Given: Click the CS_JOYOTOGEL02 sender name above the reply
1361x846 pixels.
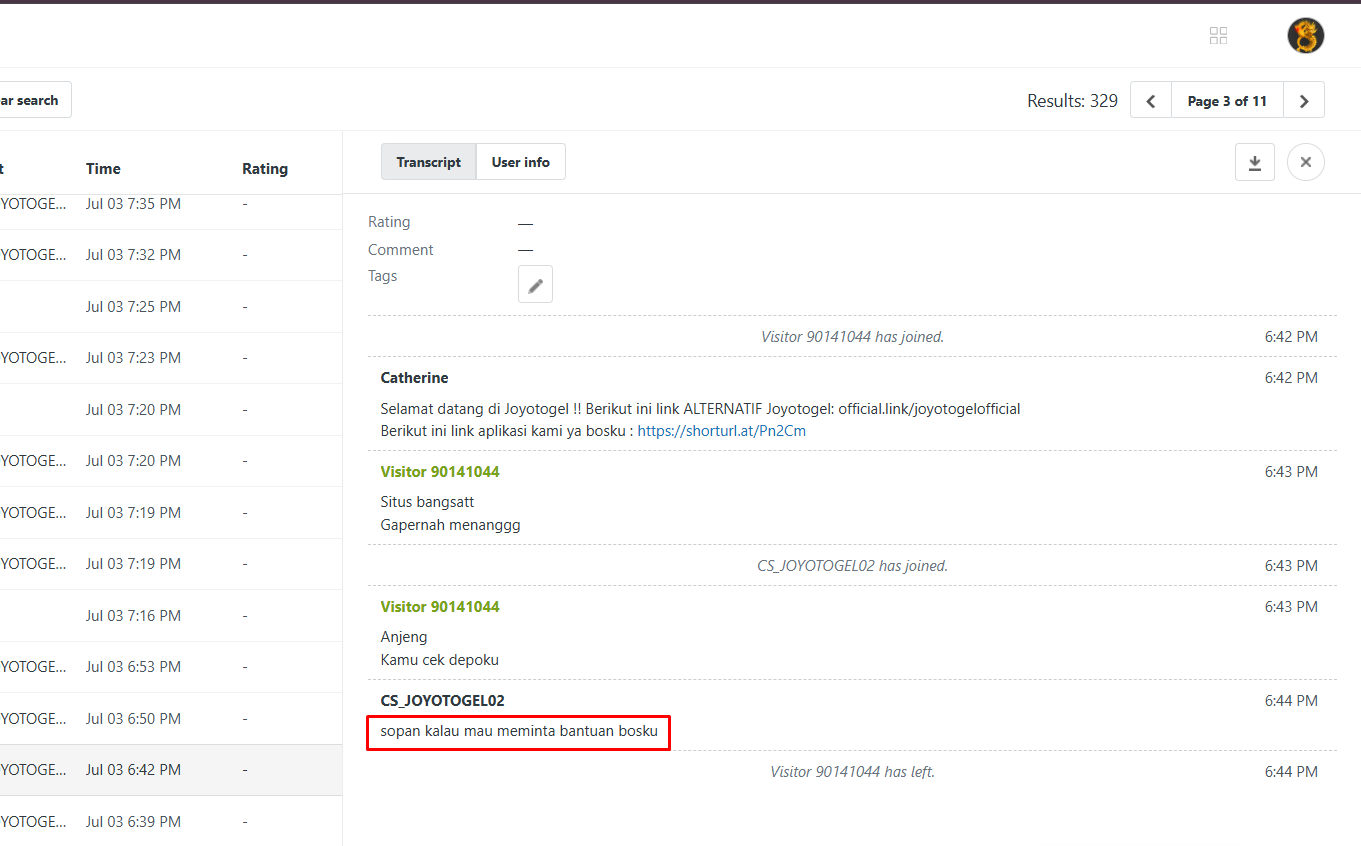Looking at the screenshot, I should click(x=443, y=701).
